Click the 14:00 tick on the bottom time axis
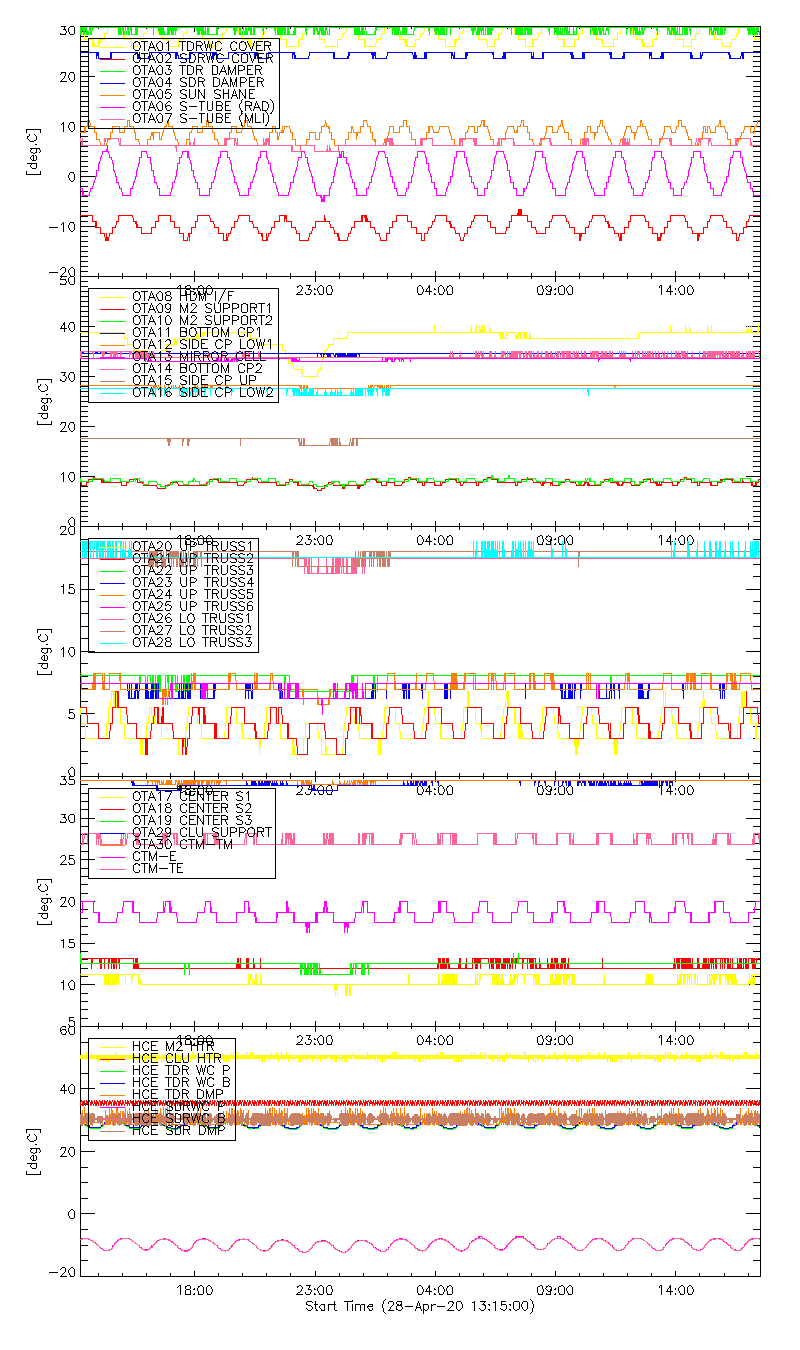This screenshot has width=800, height=1350. (x=676, y=1291)
